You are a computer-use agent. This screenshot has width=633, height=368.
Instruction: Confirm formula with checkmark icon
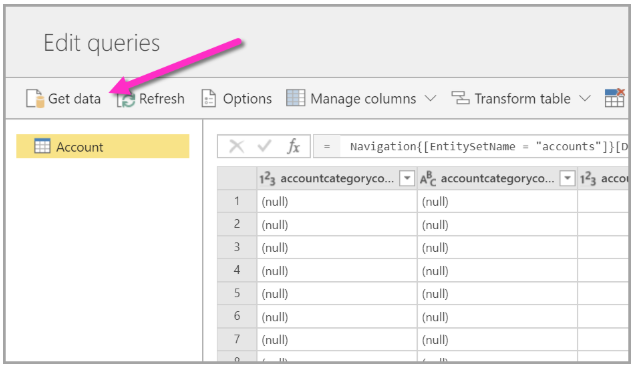tap(264, 146)
